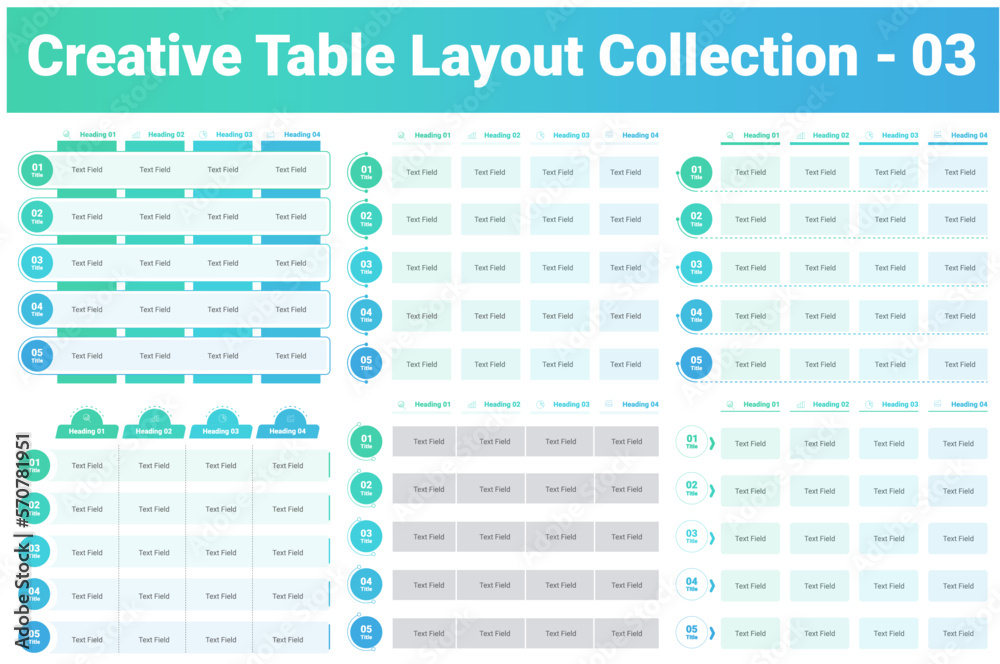Click the 05 badge in the rounded-outline row table
The width and height of the screenshot is (1000, 664).
point(37,356)
